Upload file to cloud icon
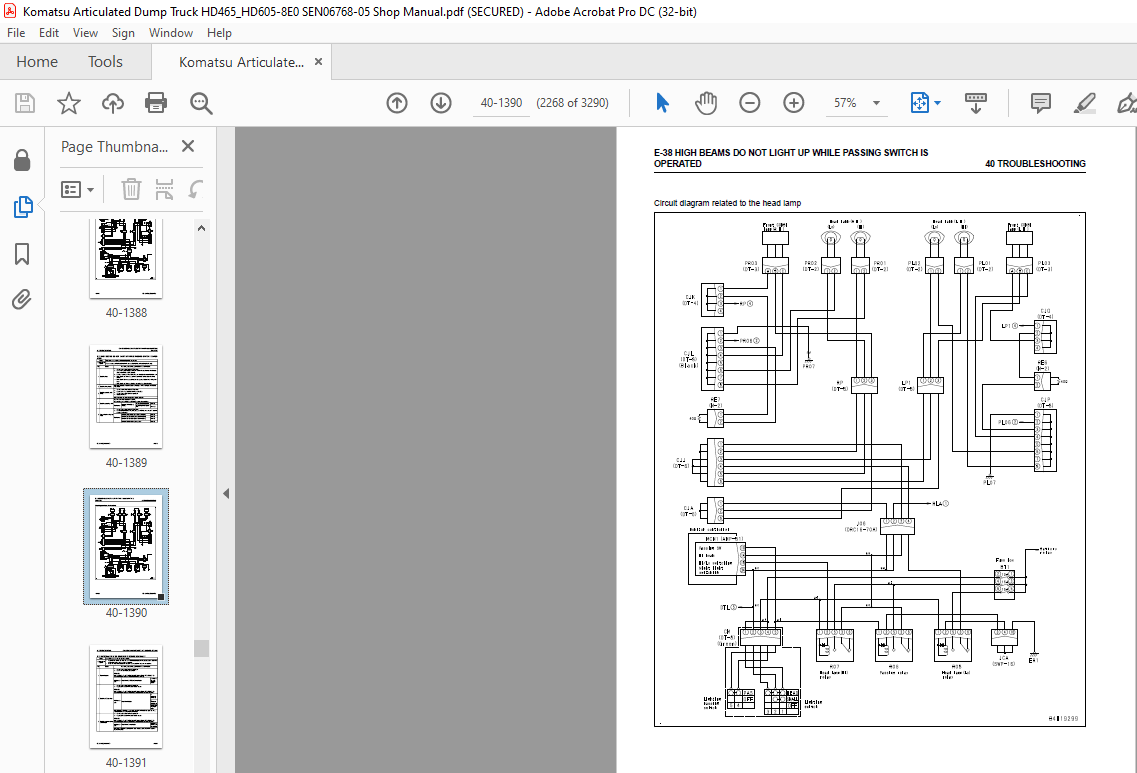This screenshot has width=1137, height=773. pos(112,103)
